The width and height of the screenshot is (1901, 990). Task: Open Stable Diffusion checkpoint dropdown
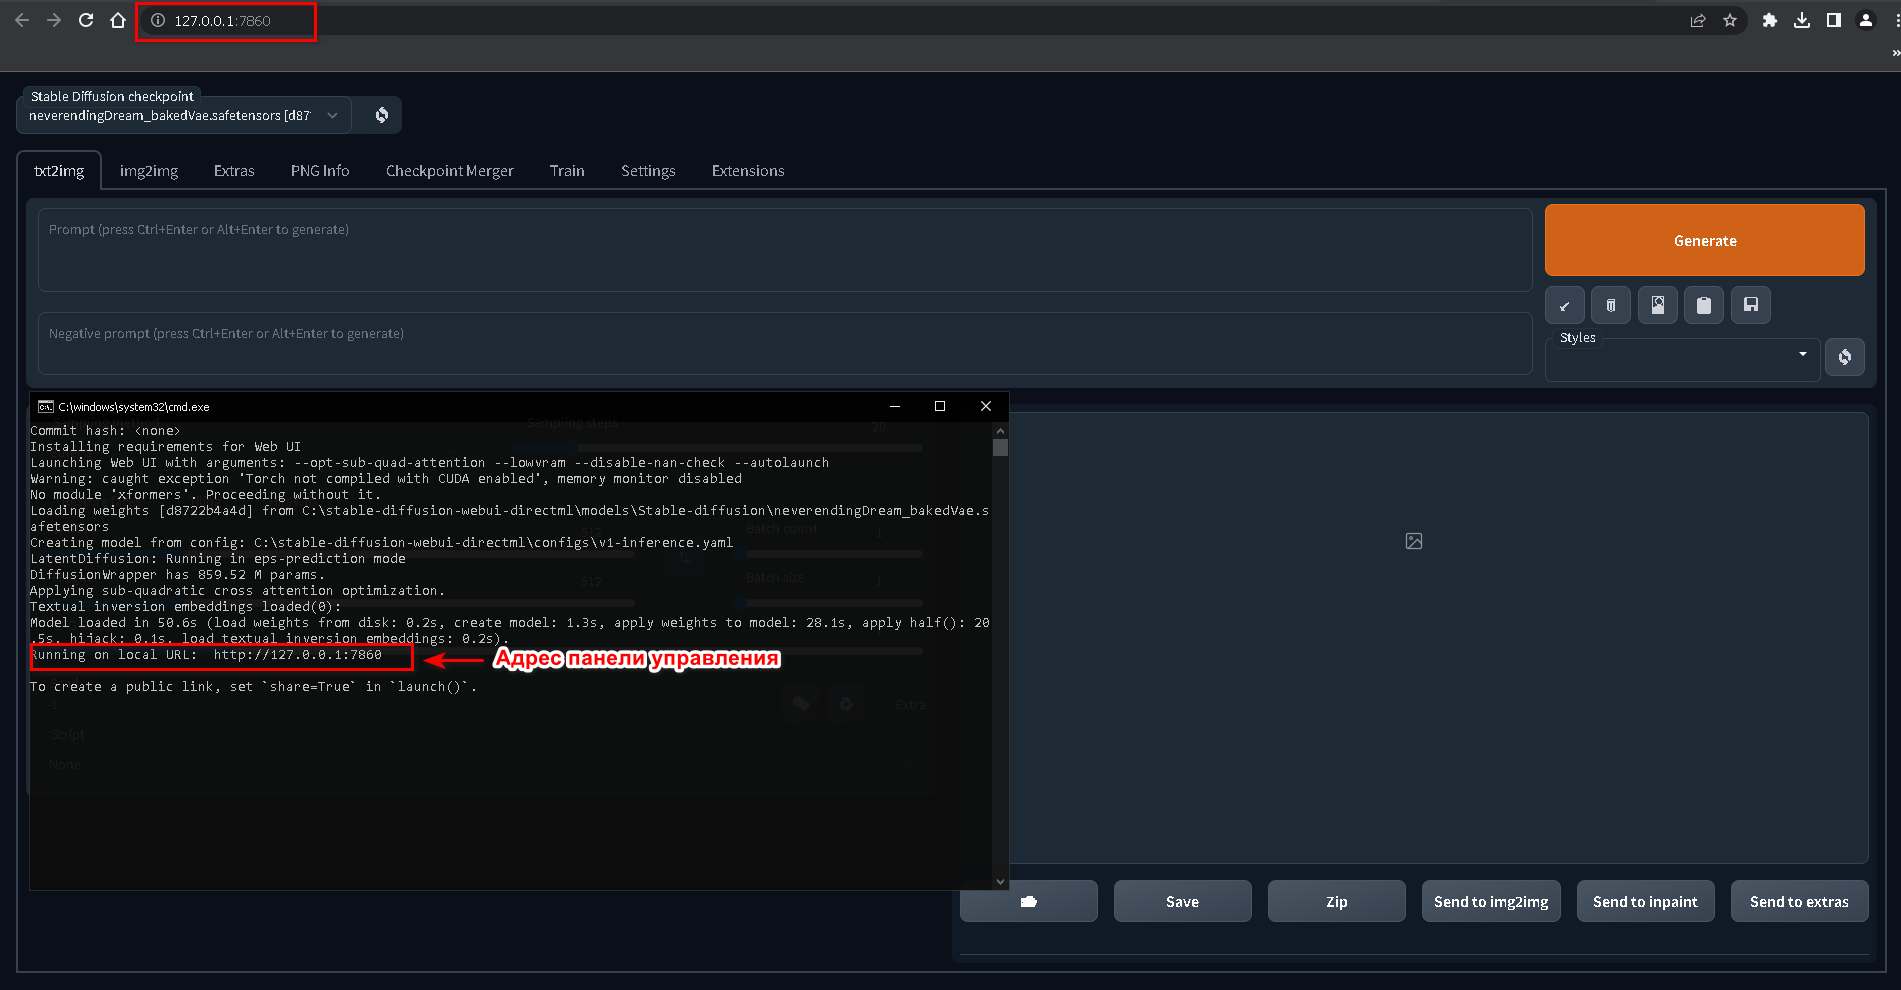pyautogui.click(x=184, y=116)
